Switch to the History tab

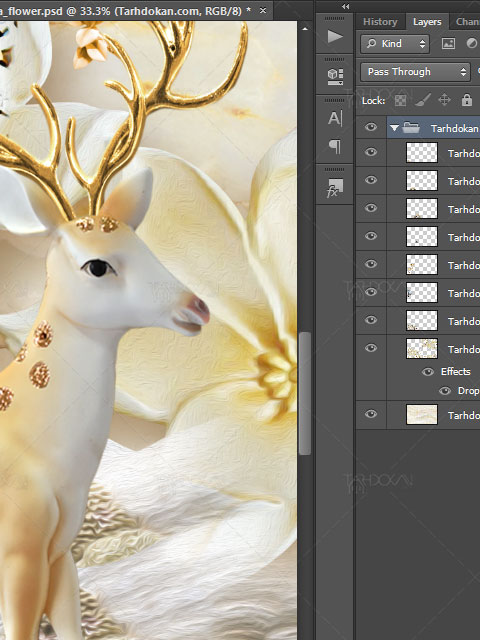380,22
